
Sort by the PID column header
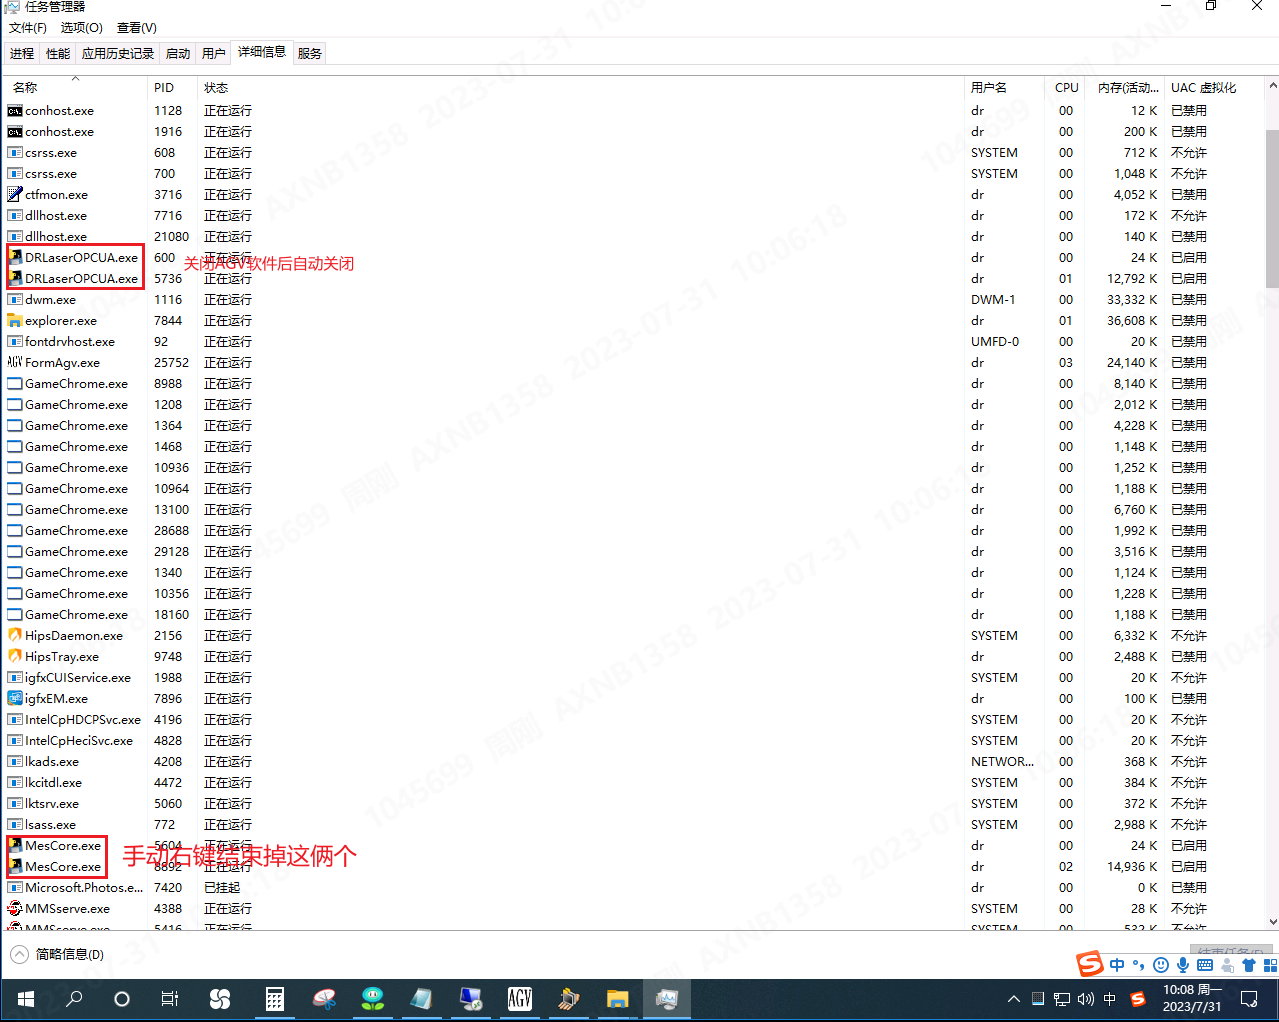172,87
